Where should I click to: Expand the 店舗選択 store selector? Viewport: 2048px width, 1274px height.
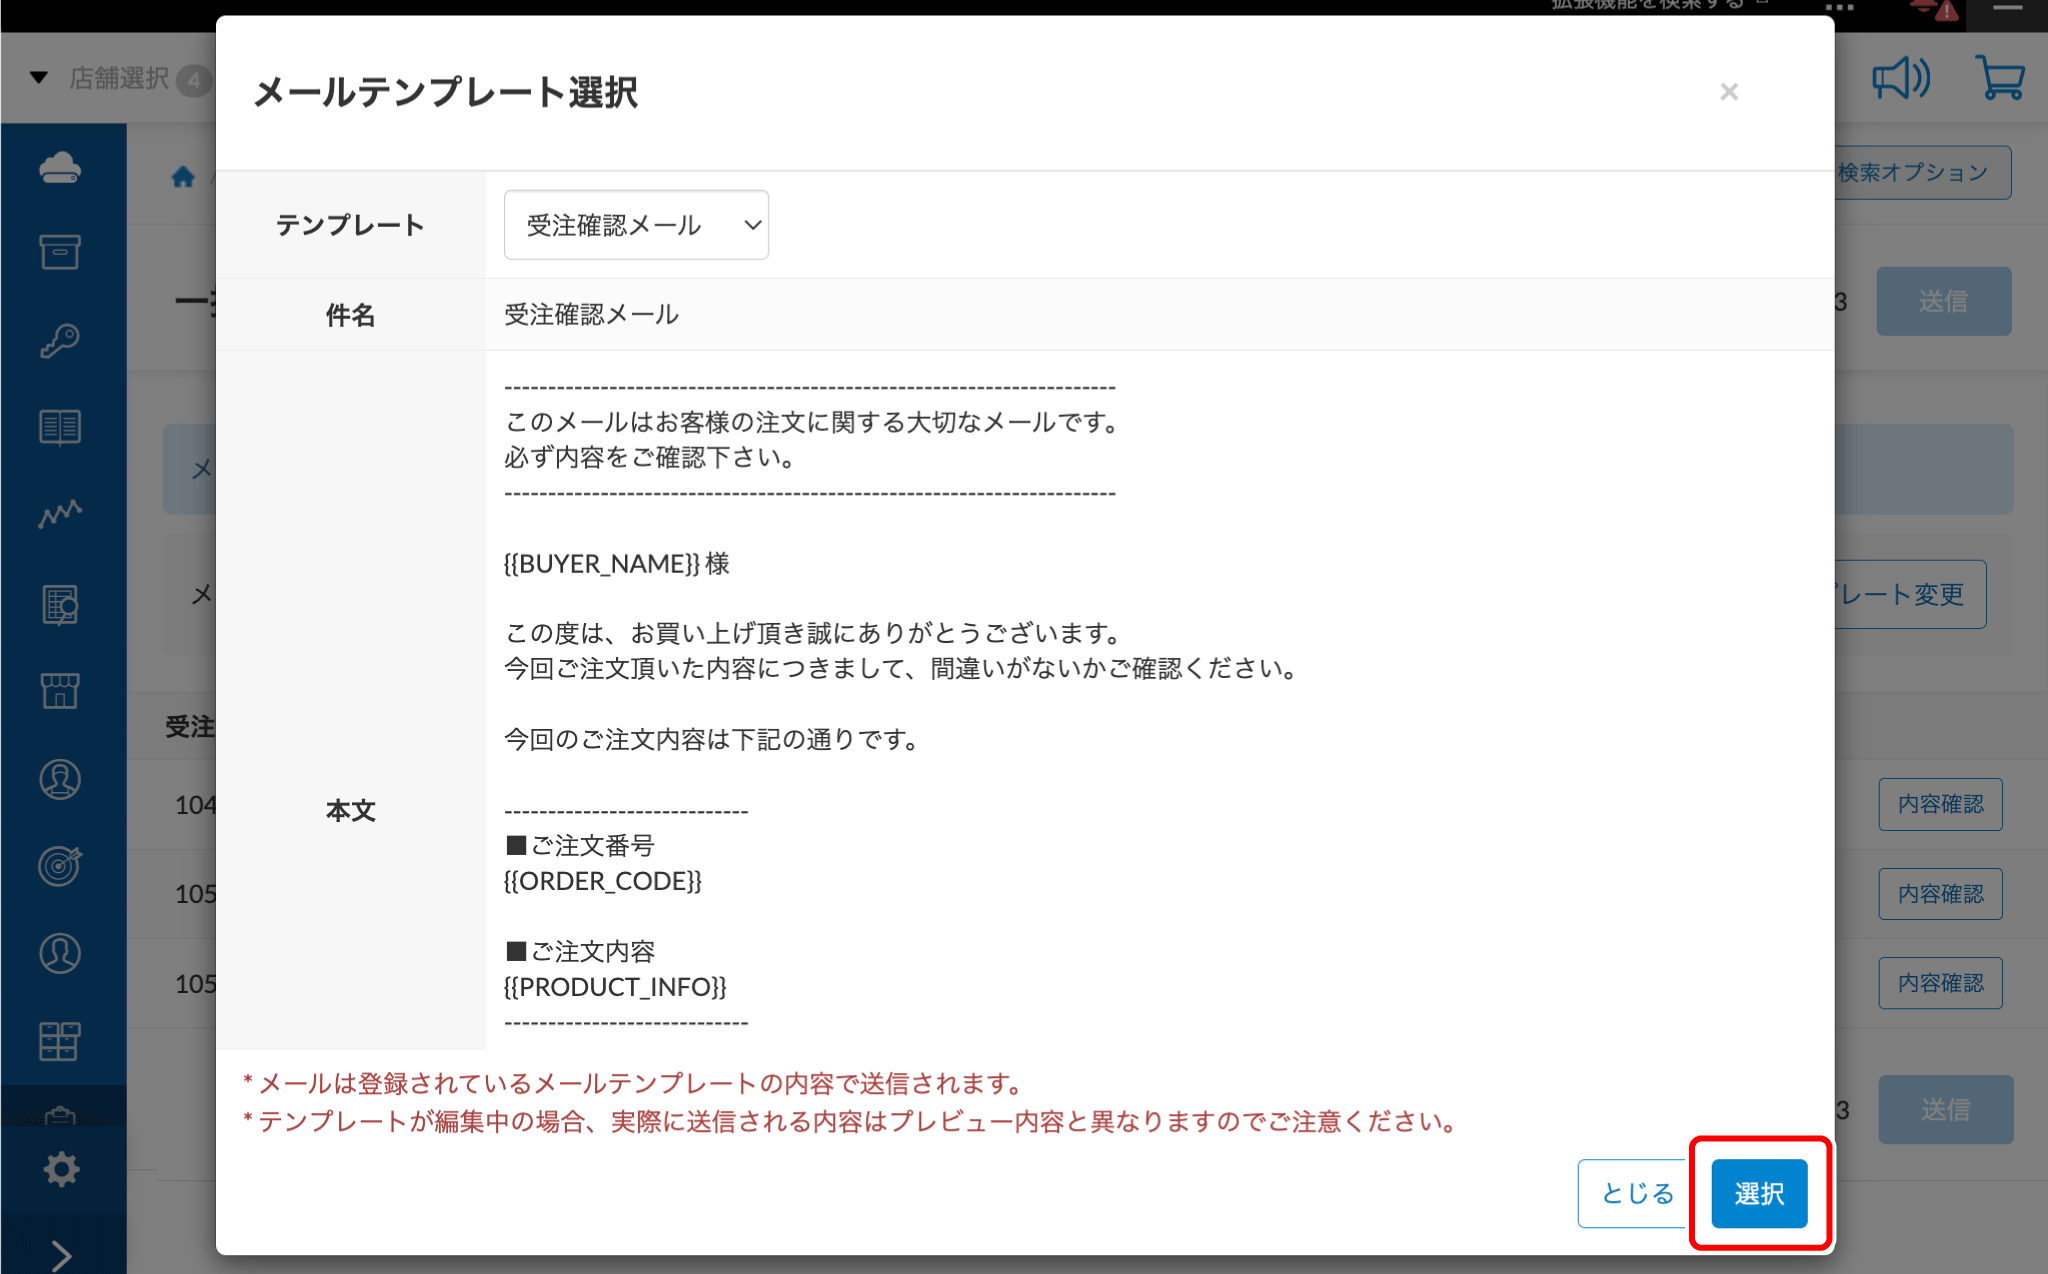click(118, 78)
